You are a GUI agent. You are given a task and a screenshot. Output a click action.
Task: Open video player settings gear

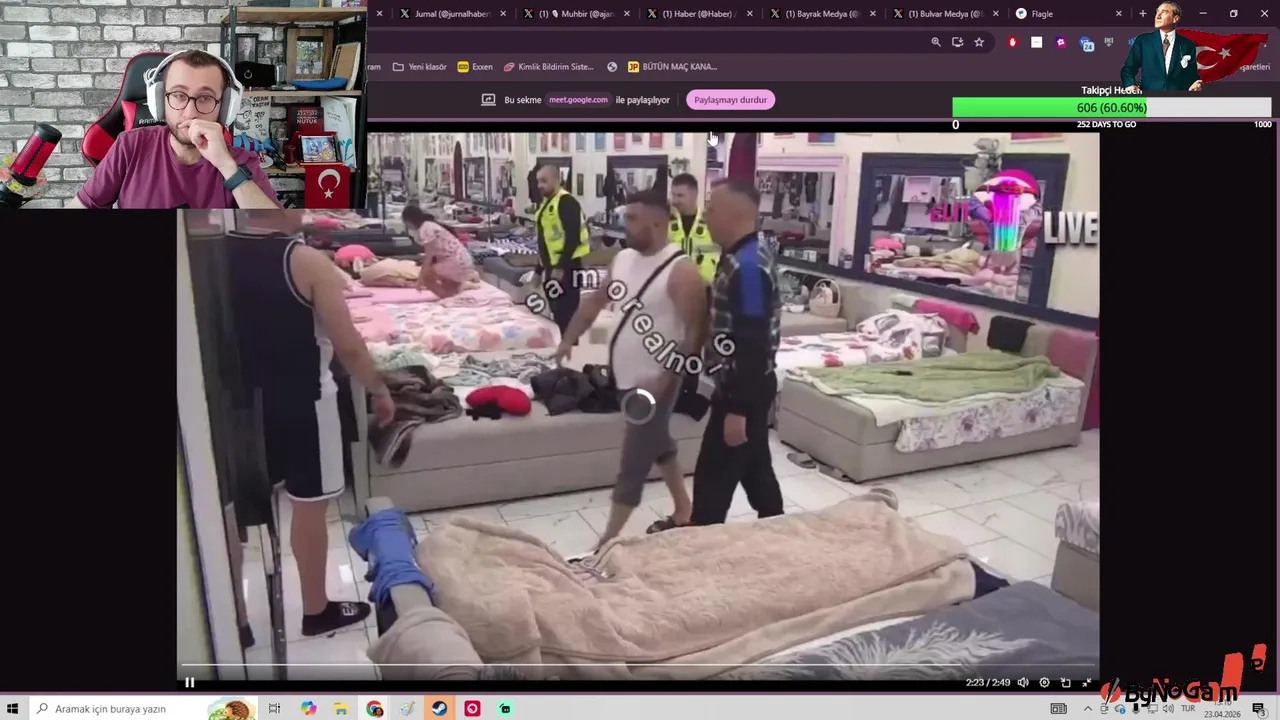[x=1045, y=683]
